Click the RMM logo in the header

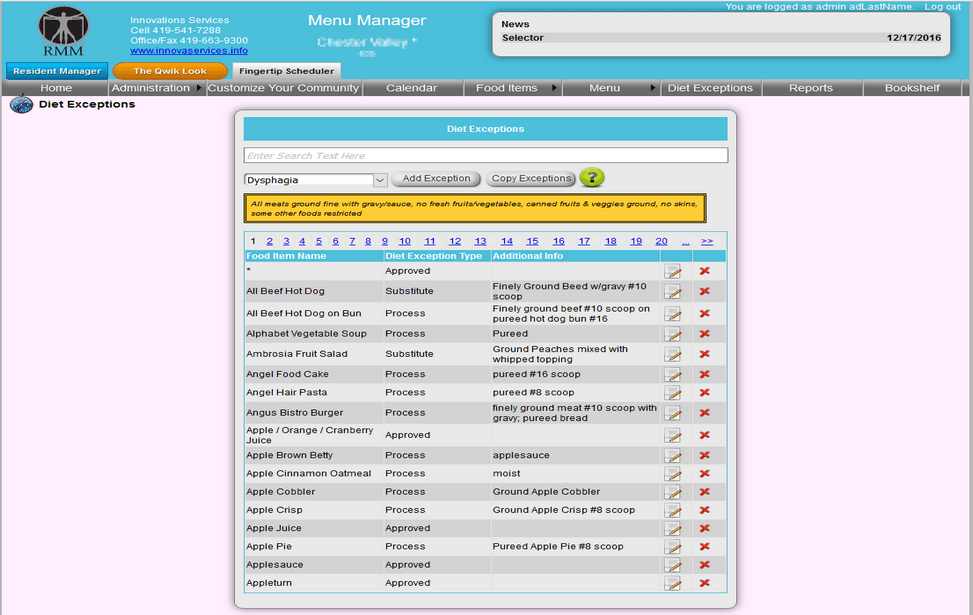62,30
